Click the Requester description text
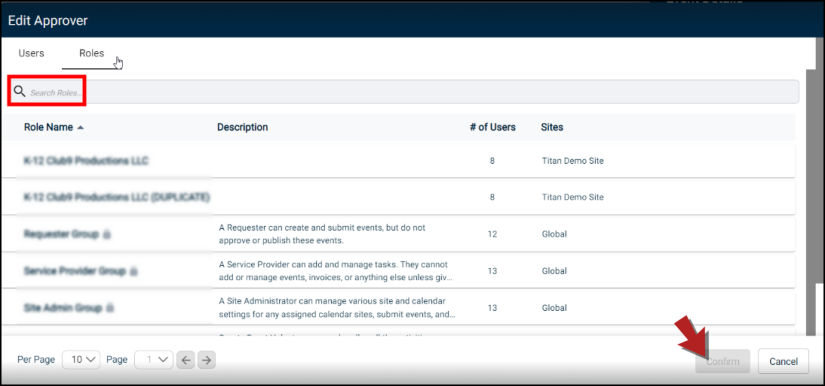 (x=322, y=234)
